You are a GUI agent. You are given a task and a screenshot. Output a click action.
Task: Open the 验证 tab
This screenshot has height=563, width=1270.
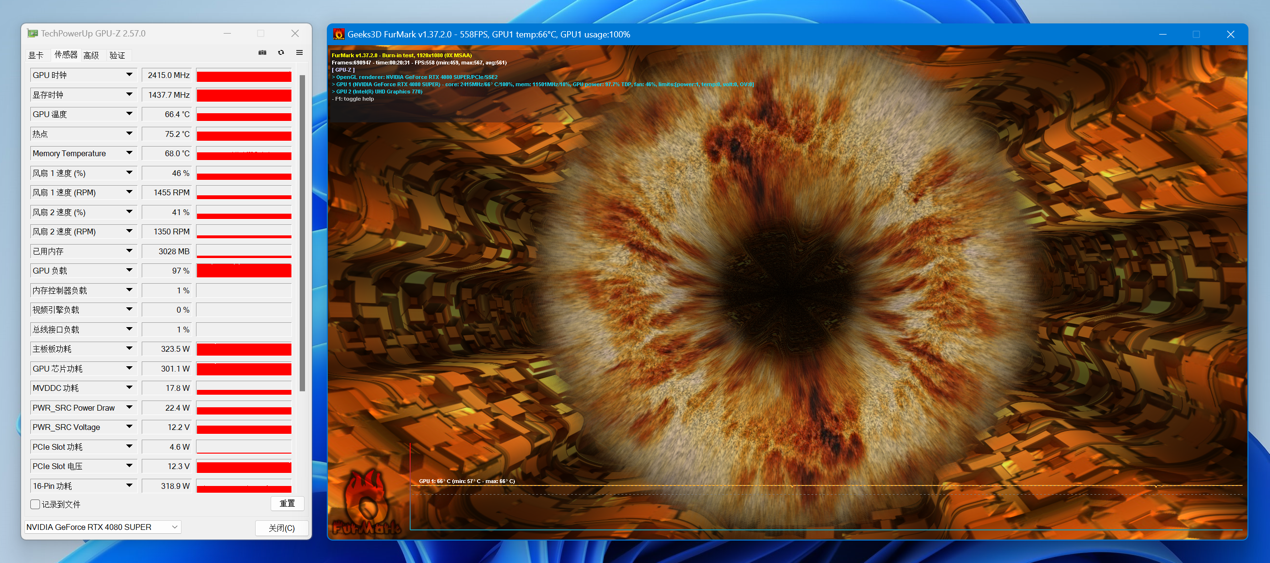(117, 55)
